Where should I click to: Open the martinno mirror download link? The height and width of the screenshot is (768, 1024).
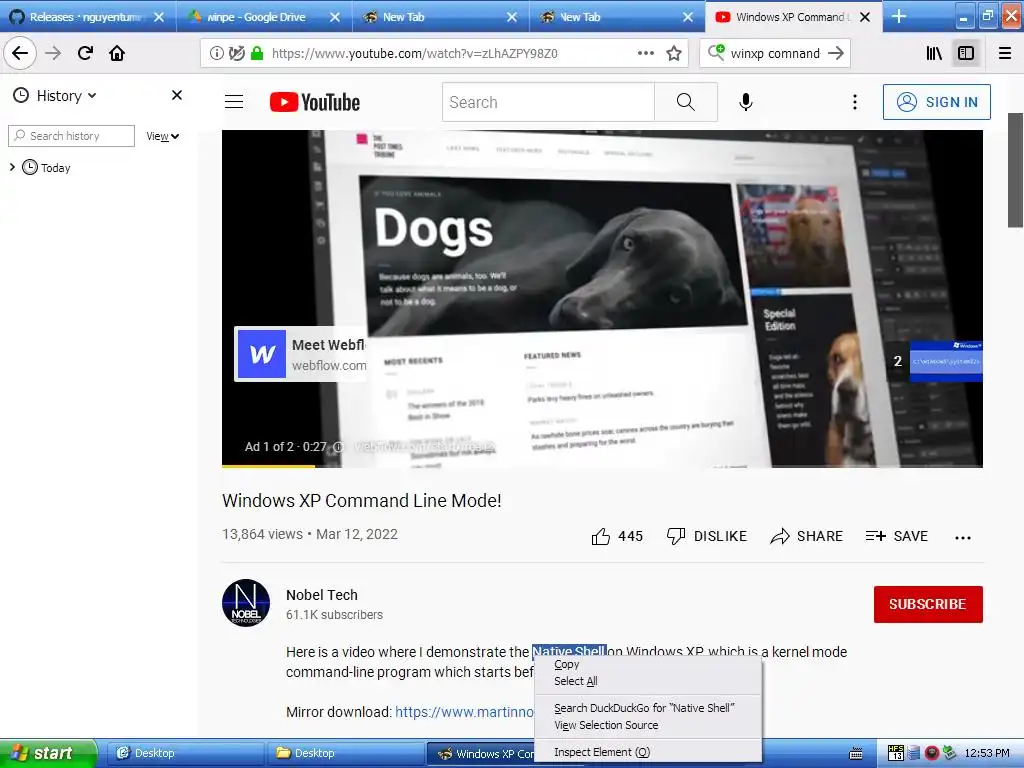pyautogui.click(x=464, y=712)
